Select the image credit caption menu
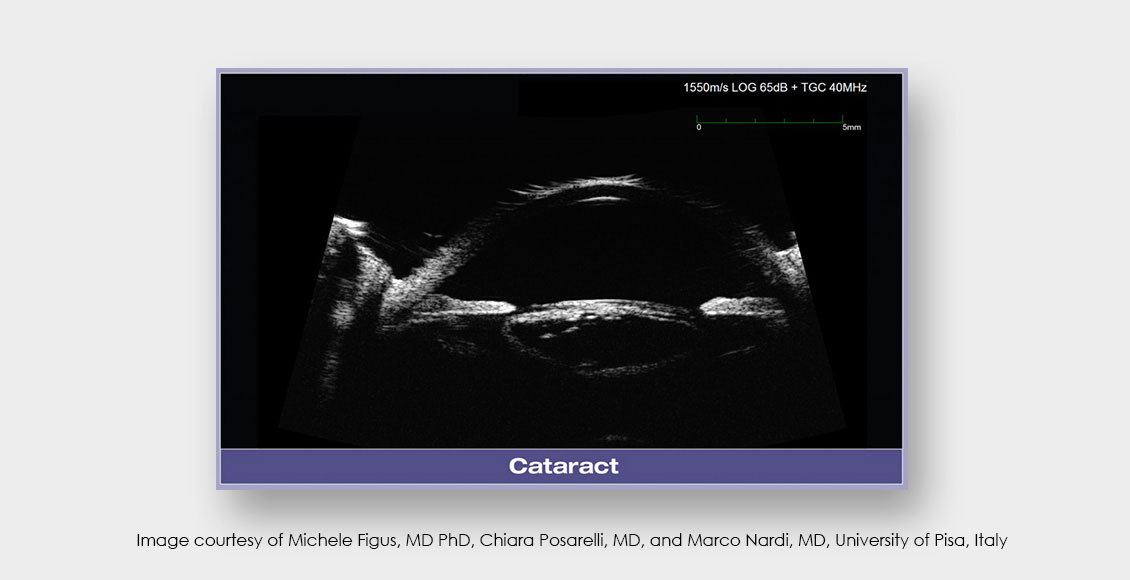1130x580 pixels. (x=573, y=540)
